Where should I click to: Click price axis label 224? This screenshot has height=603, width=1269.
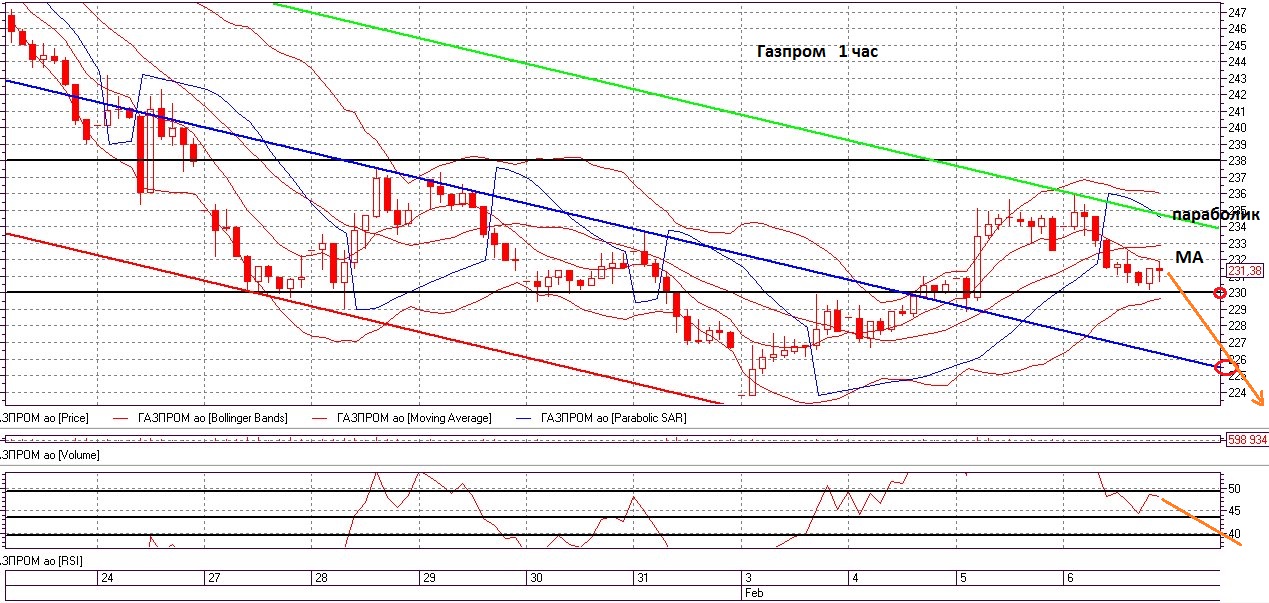(1237, 392)
